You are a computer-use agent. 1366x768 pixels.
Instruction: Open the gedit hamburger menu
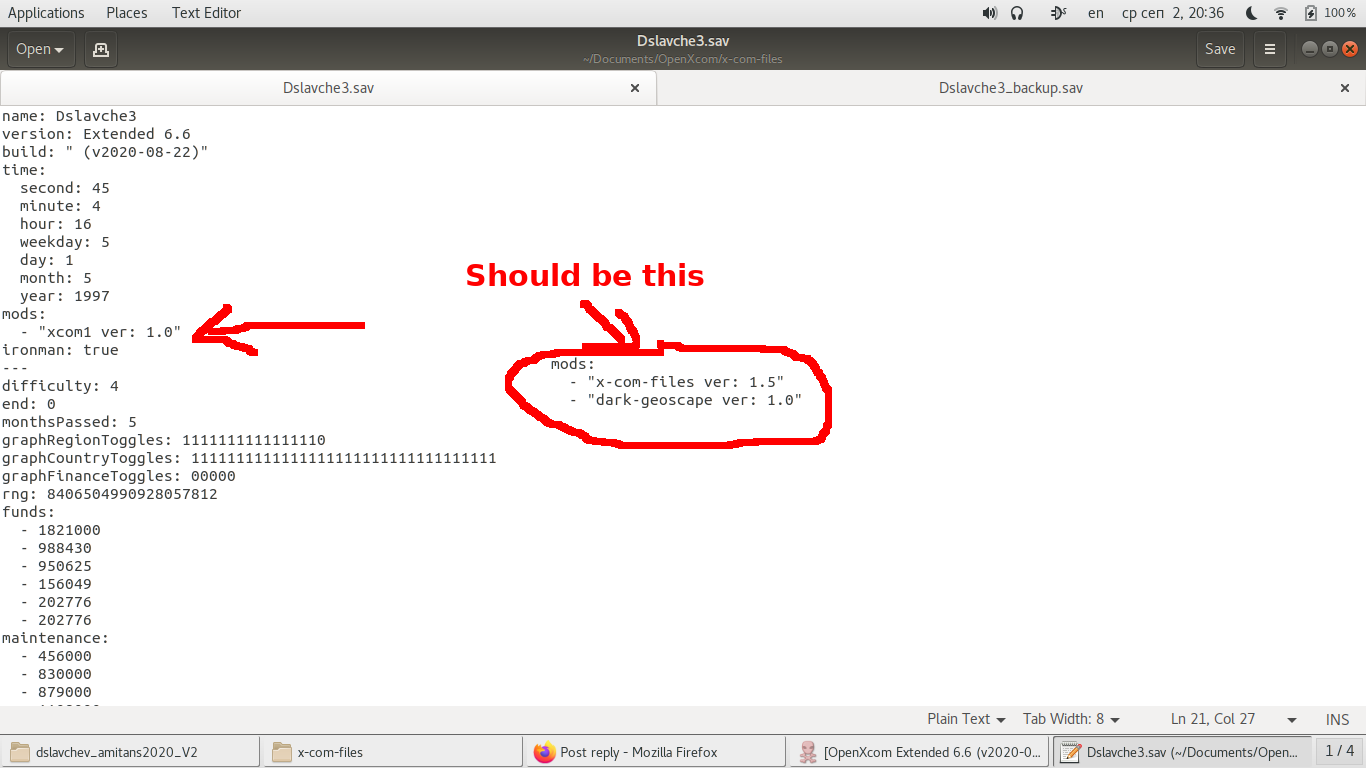point(1269,48)
